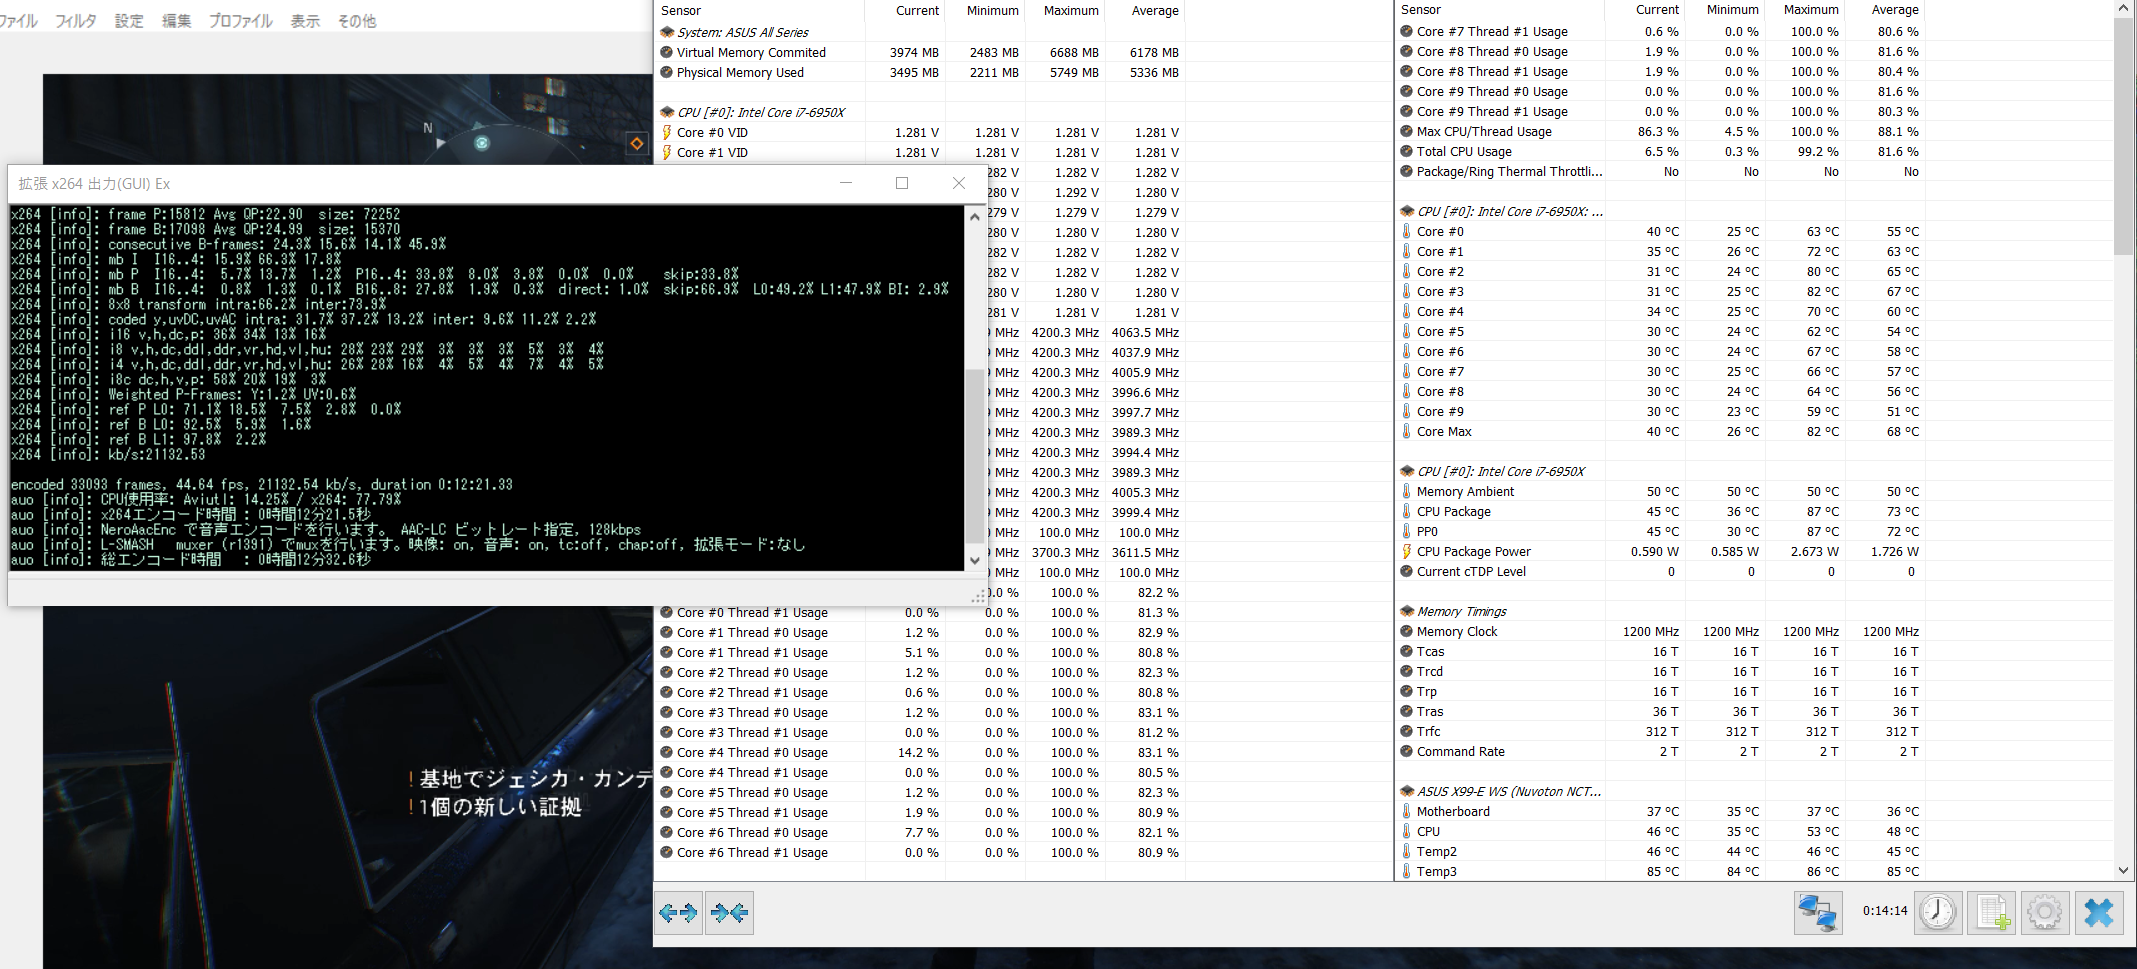The height and width of the screenshot is (969, 2137).
Task: Click the right panel Average column header
Action: 1884,10
